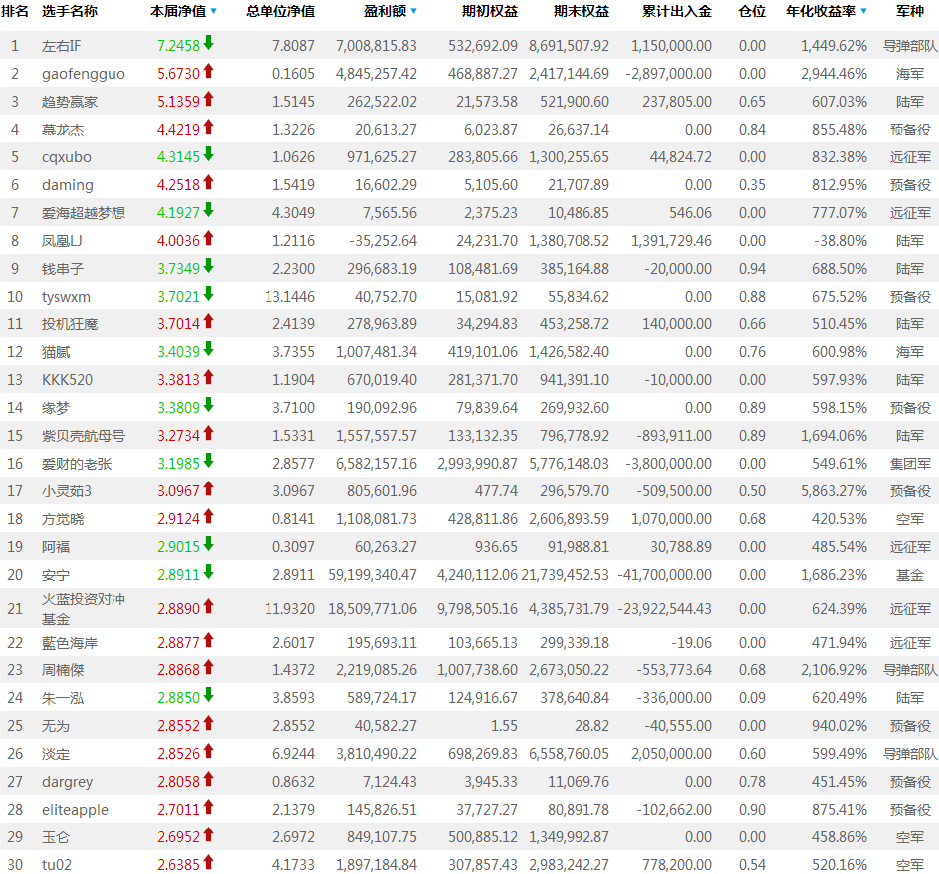Viewport: 939px width, 874px height.
Task: Click annualized return 2,944.46%
Action: [x=834, y=74]
